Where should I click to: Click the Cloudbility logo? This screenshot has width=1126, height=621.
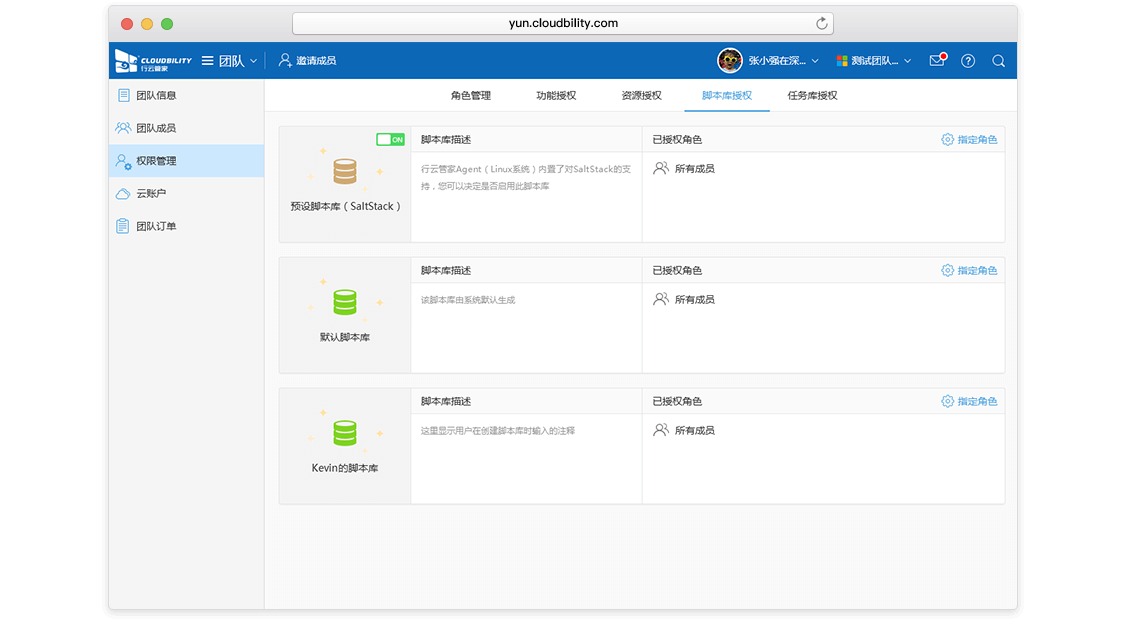[153, 61]
